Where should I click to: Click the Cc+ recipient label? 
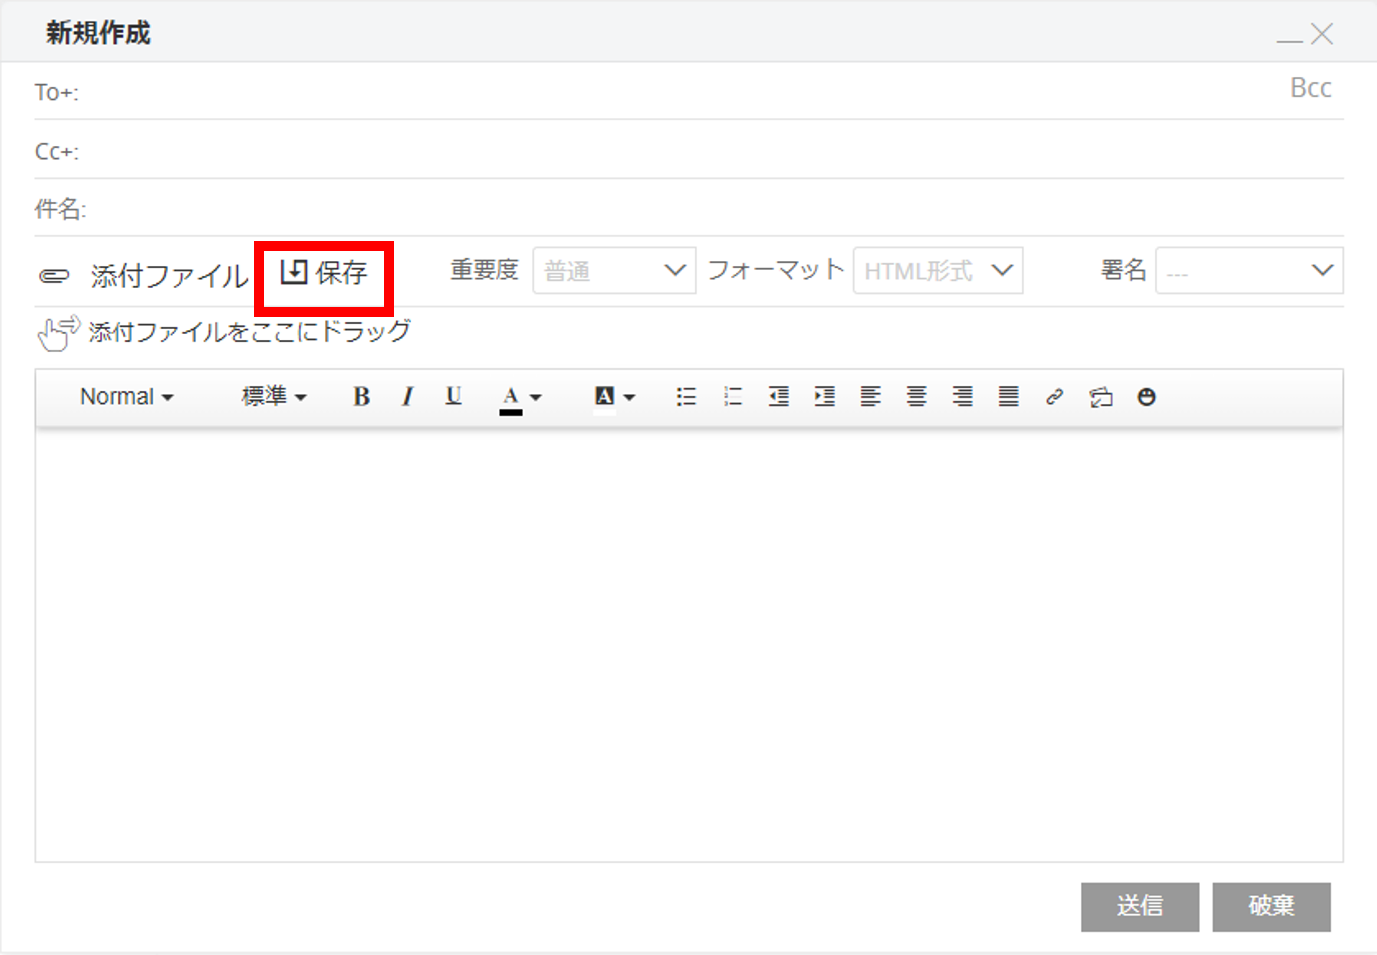point(56,151)
